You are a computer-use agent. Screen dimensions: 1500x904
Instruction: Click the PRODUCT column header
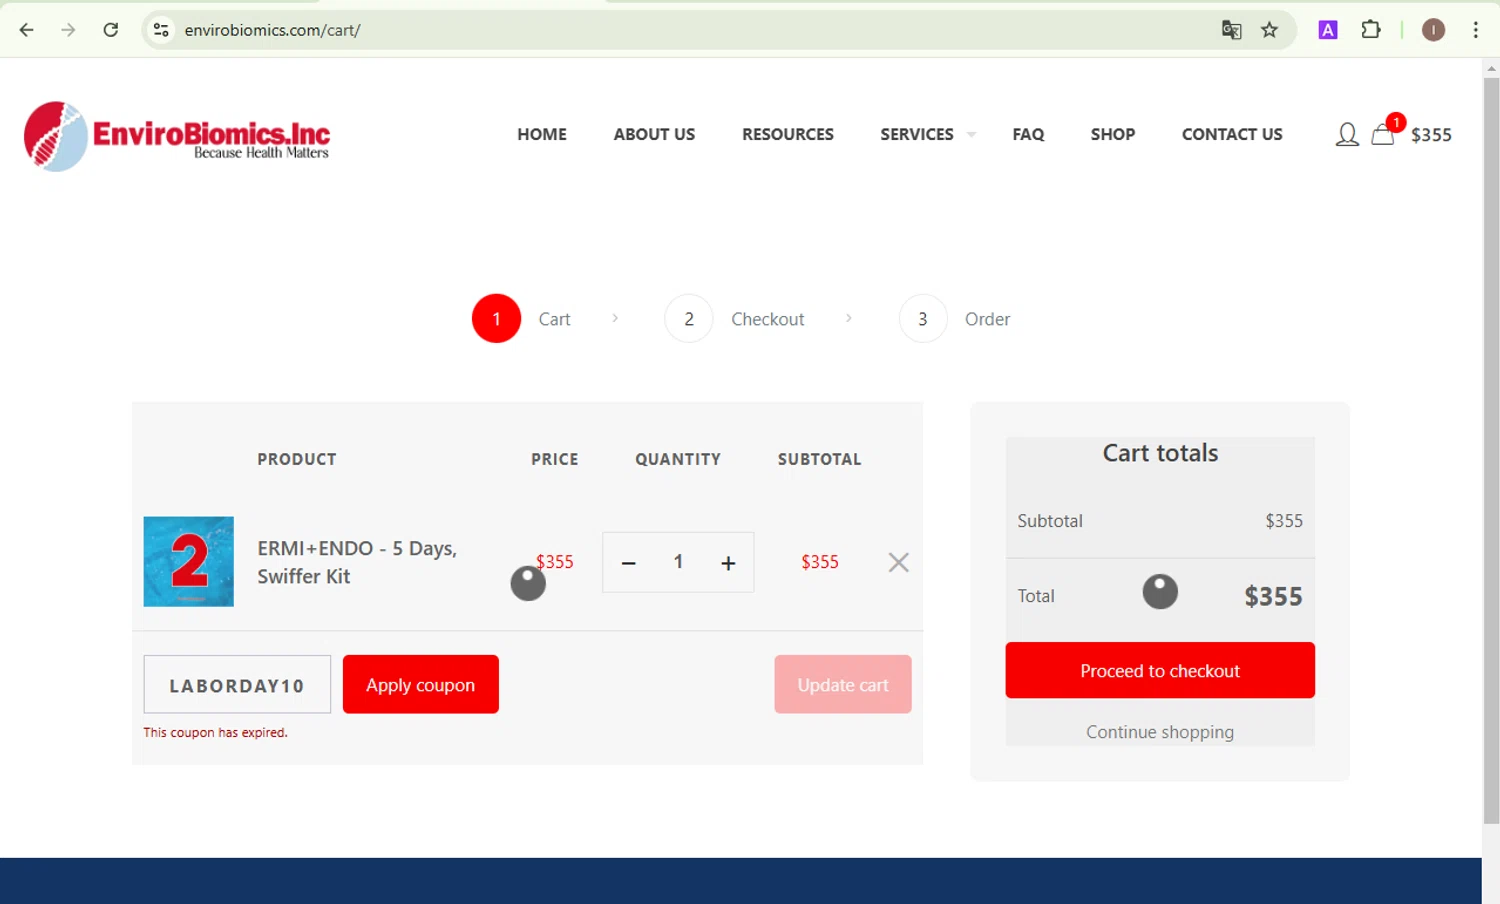coord(297,459)
